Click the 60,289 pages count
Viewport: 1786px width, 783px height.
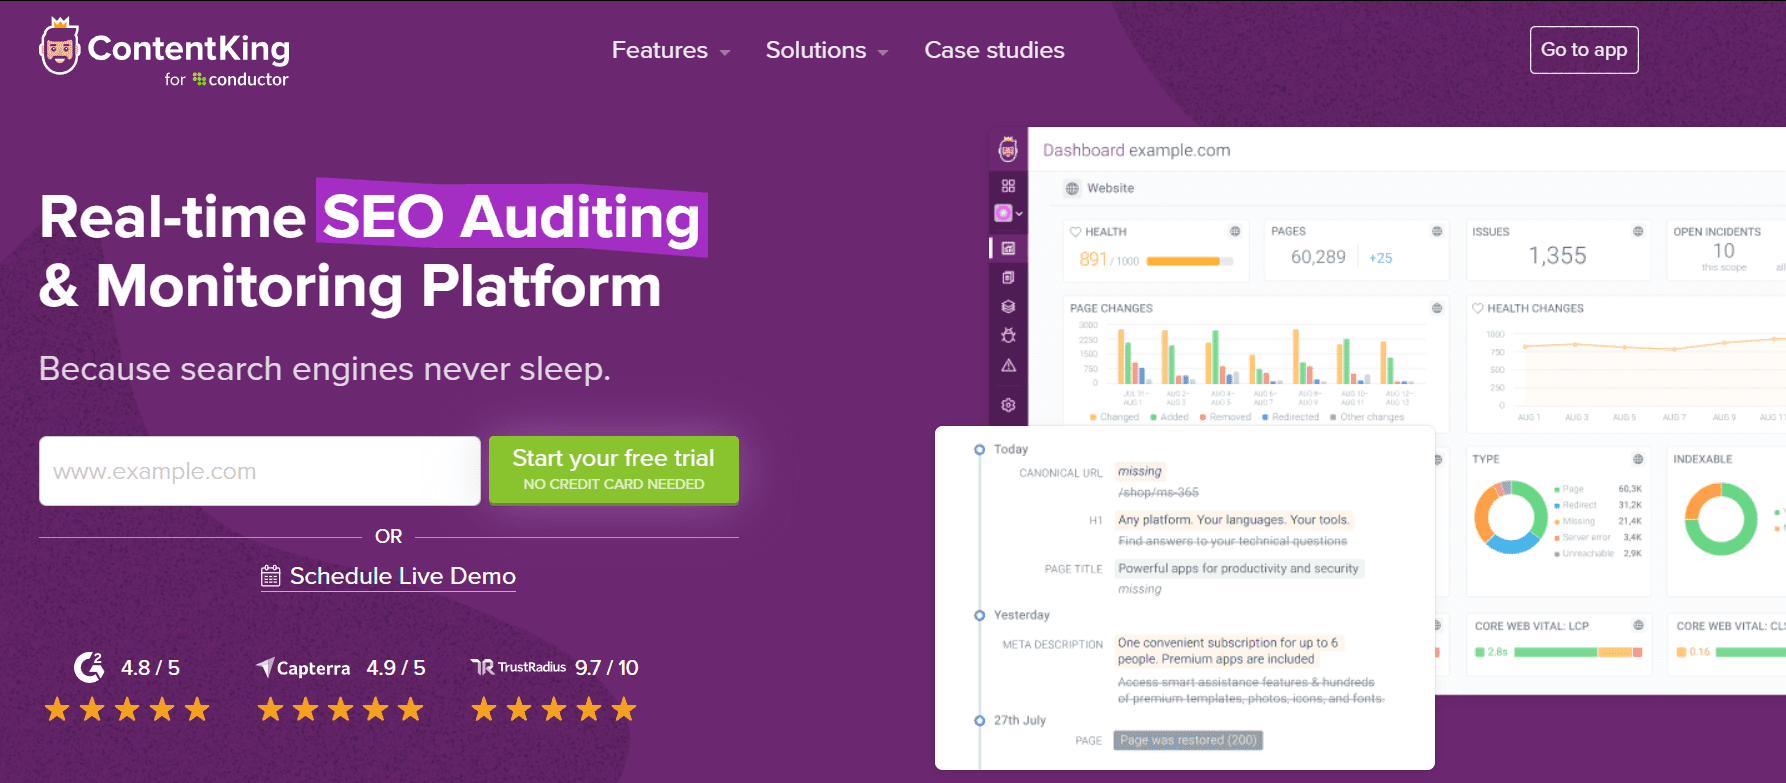(1318, 257)
